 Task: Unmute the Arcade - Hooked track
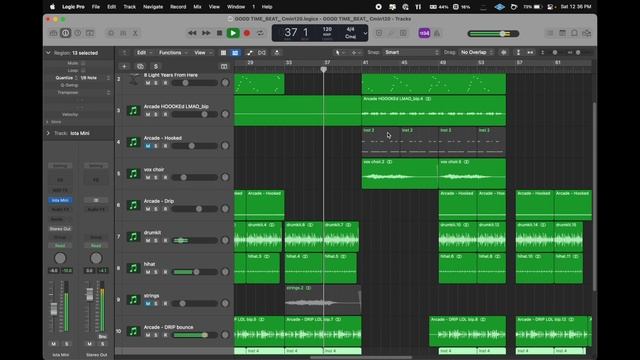click(x=148, y=146)
